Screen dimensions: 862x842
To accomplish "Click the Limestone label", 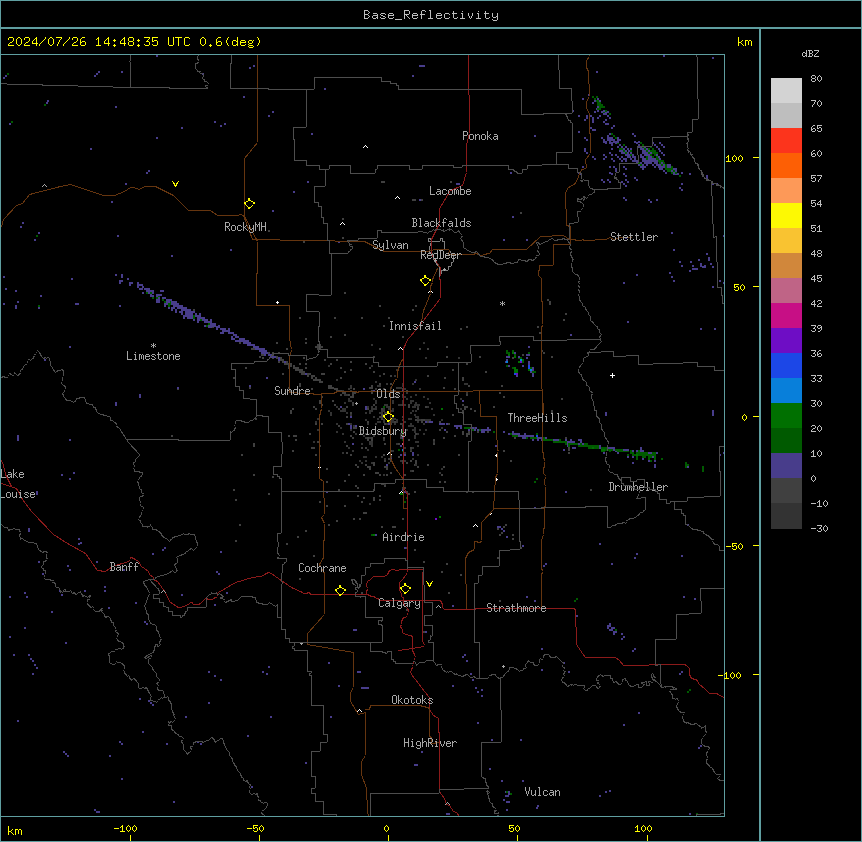I will pos(153,356).
